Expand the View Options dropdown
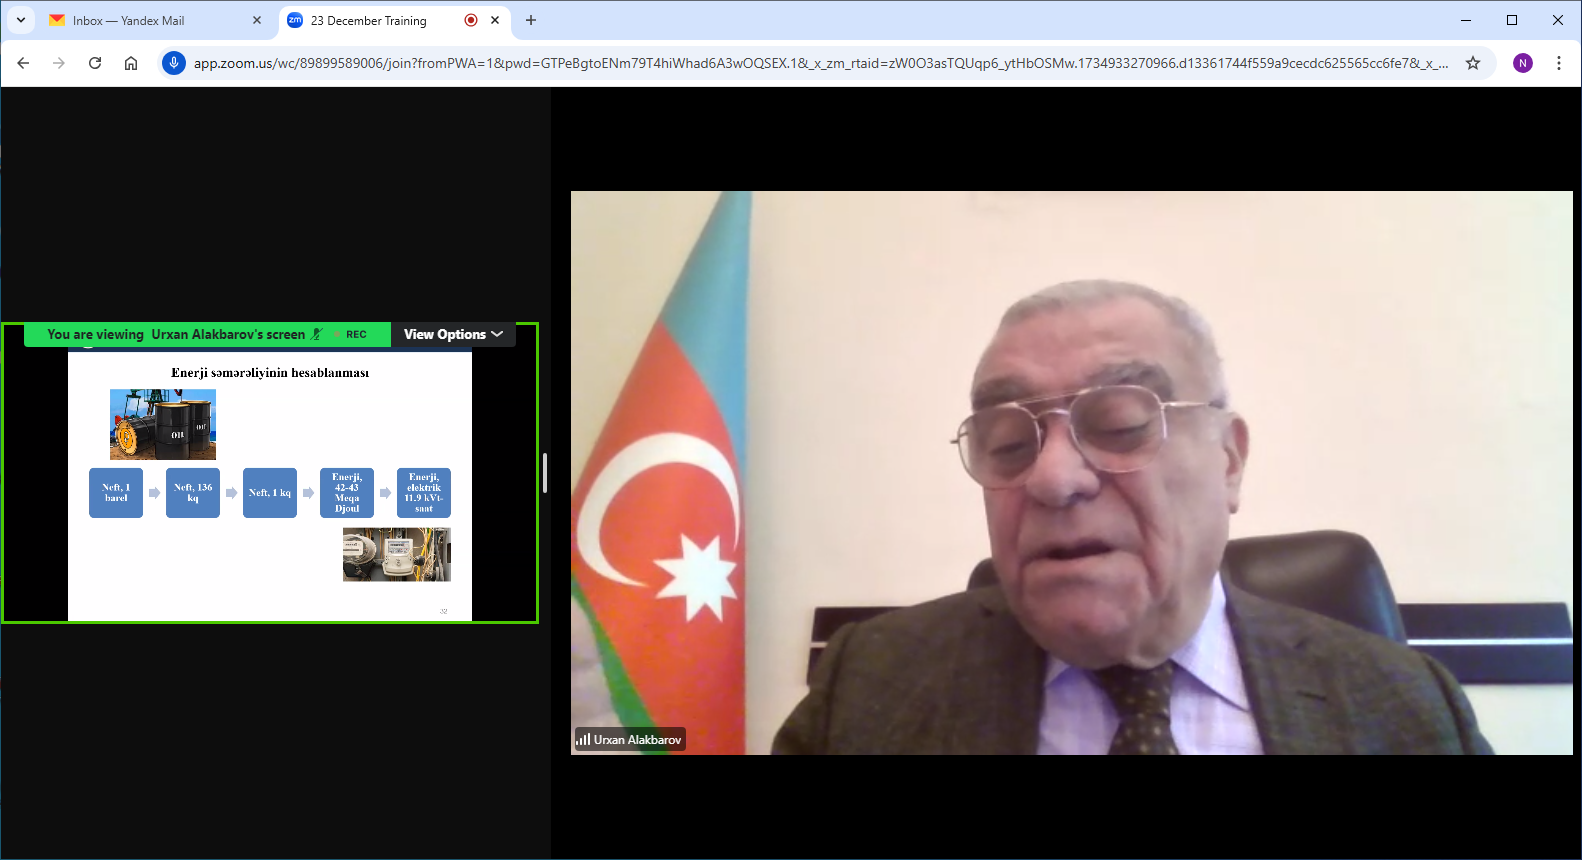The image size is (1582, 860). pos(453,335)
